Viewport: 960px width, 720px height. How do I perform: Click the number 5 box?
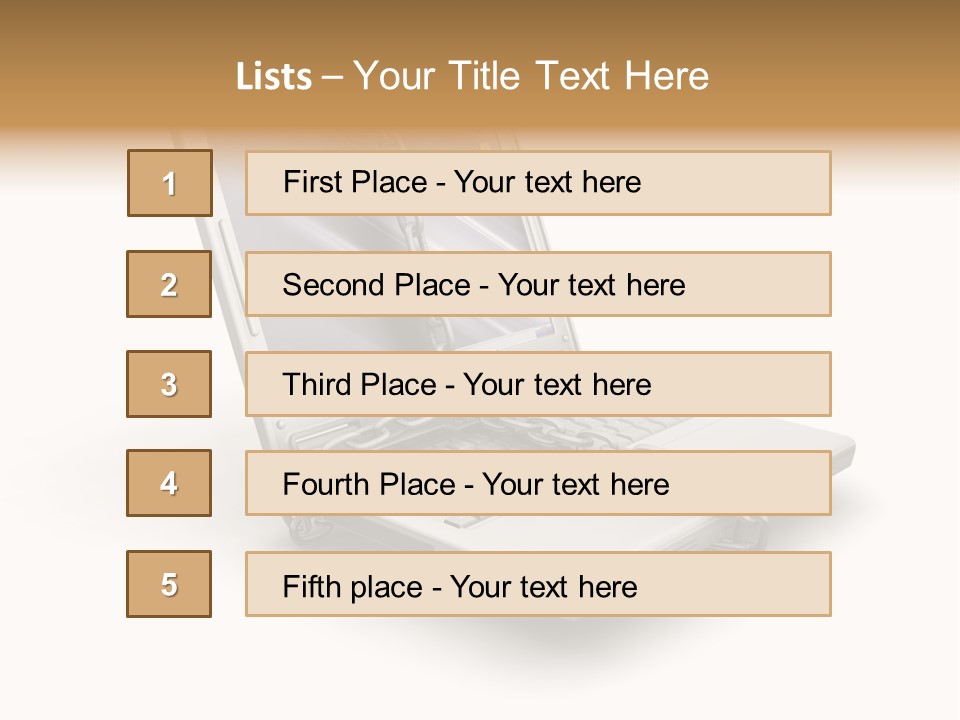point(169,584)
